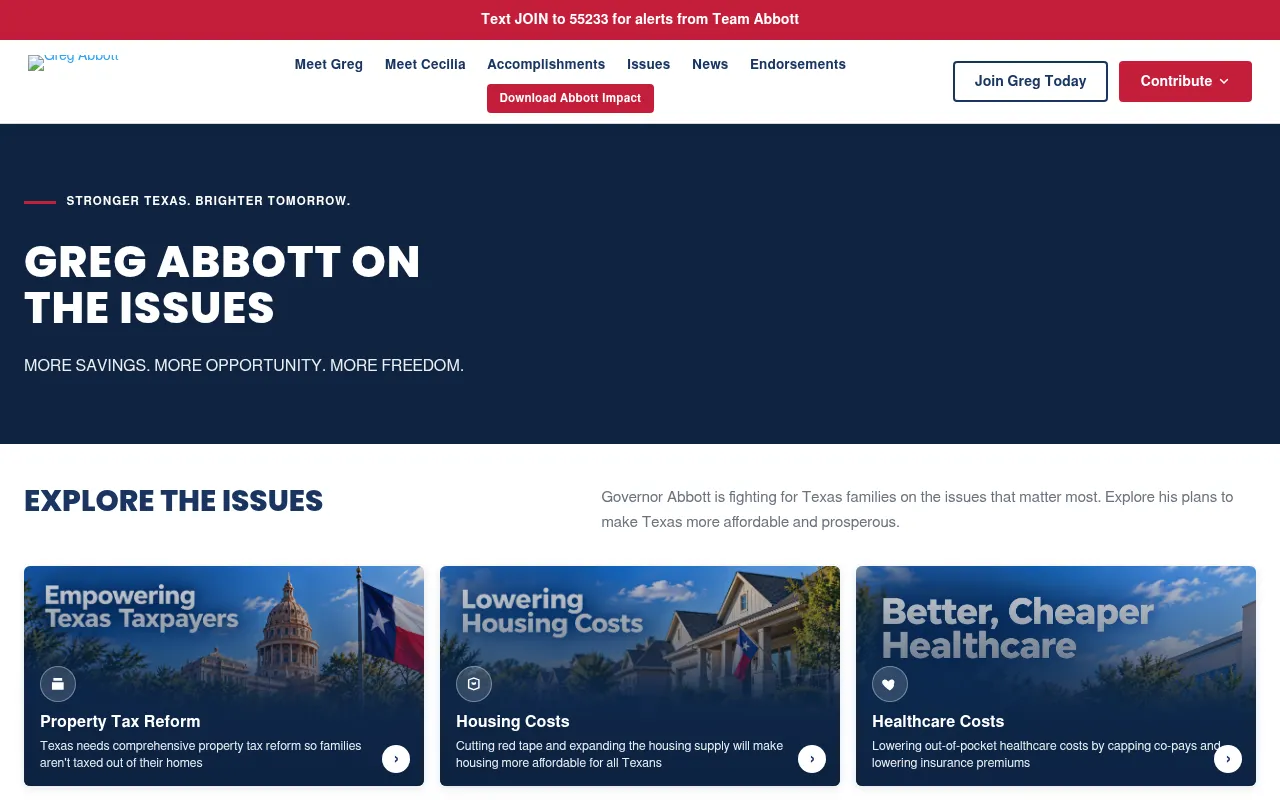The width and height of the screenshot is (1280, 800).
Task: Expand the Contribute dropdown
Action: click(1185, 81)
